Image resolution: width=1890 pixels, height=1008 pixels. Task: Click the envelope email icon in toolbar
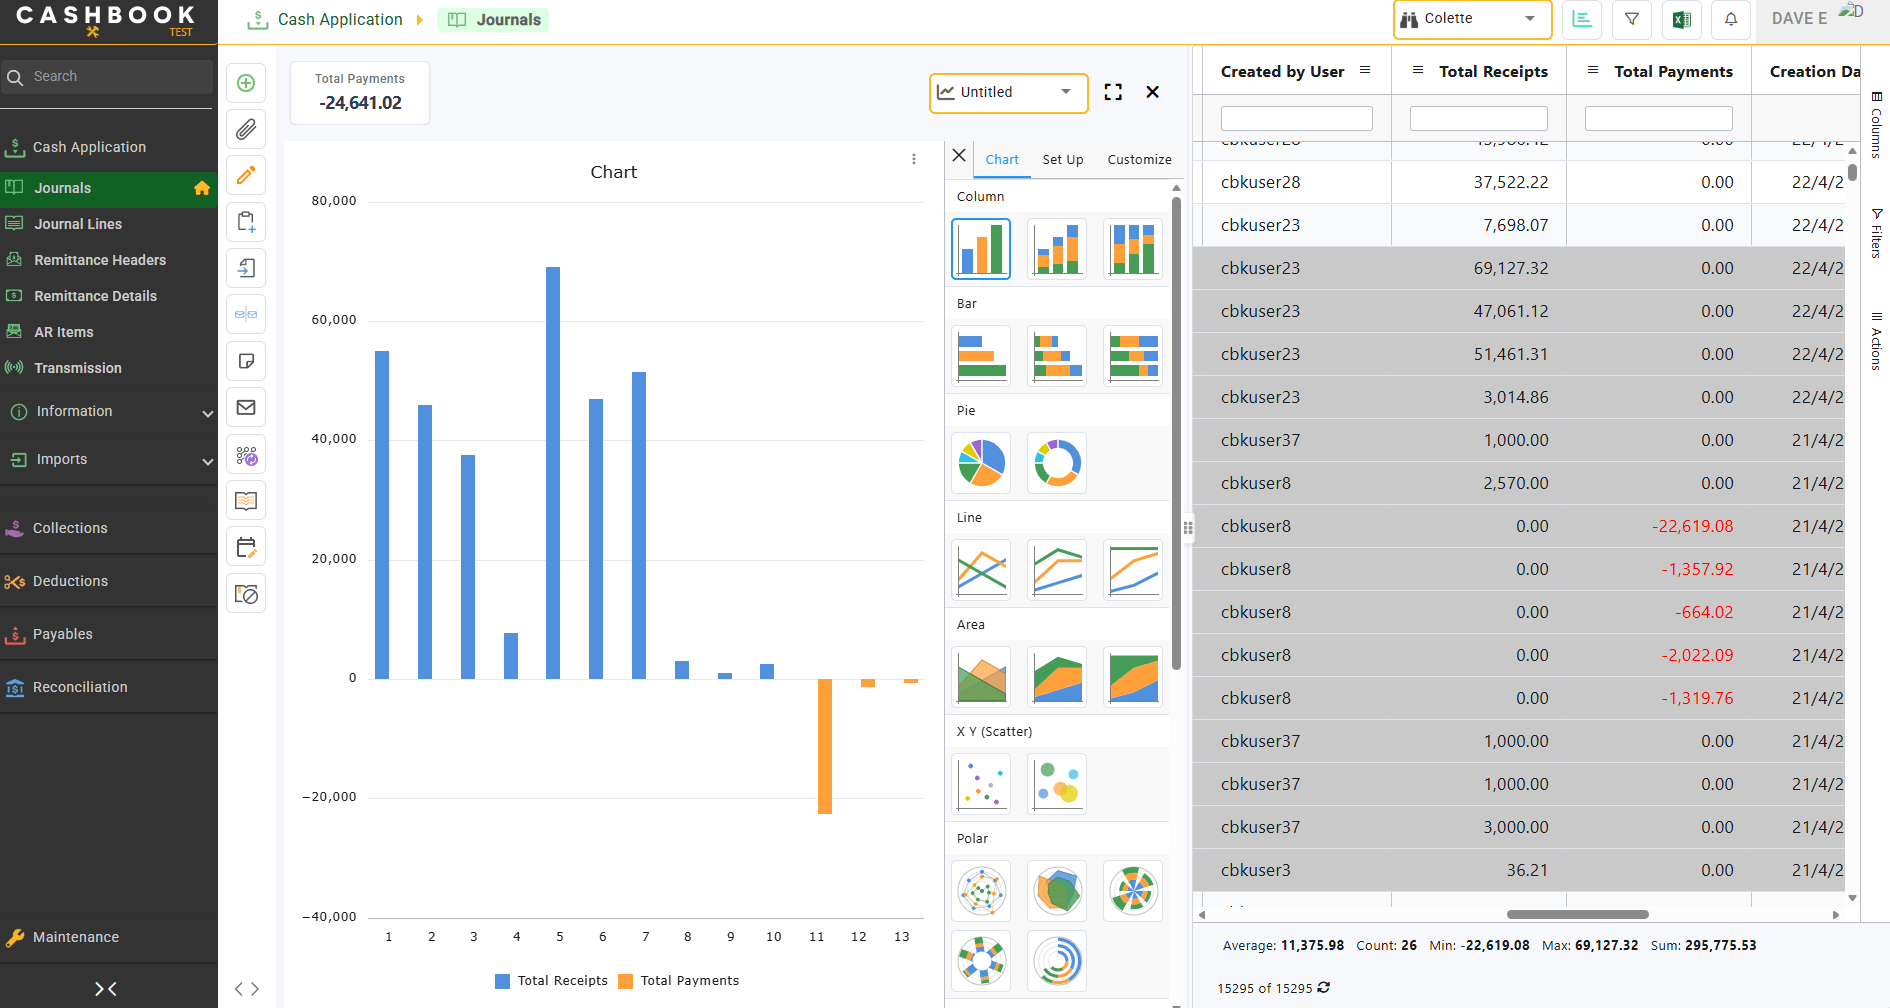click(x=246, y=407)
